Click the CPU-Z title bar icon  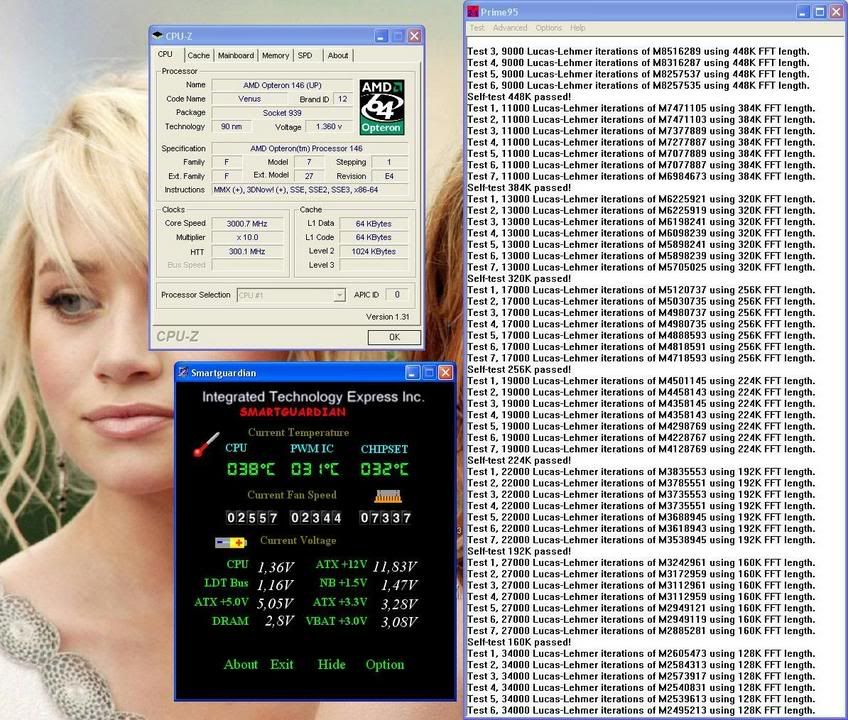tap(157, 36)
